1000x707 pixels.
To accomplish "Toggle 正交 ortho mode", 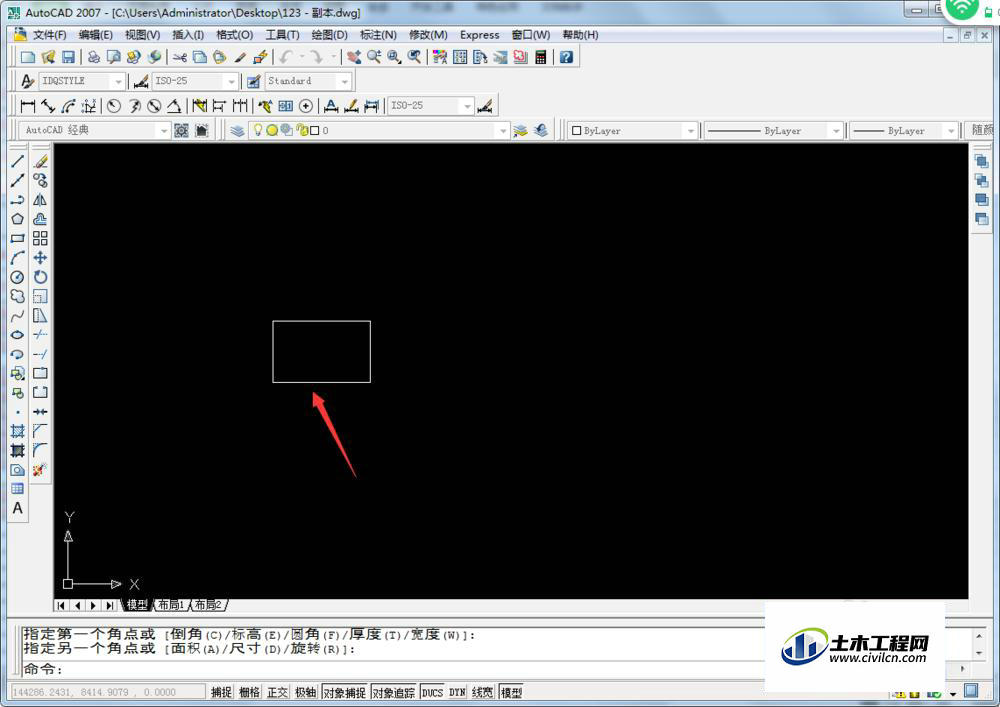I will pyautogui.click(x=277, y=692).
